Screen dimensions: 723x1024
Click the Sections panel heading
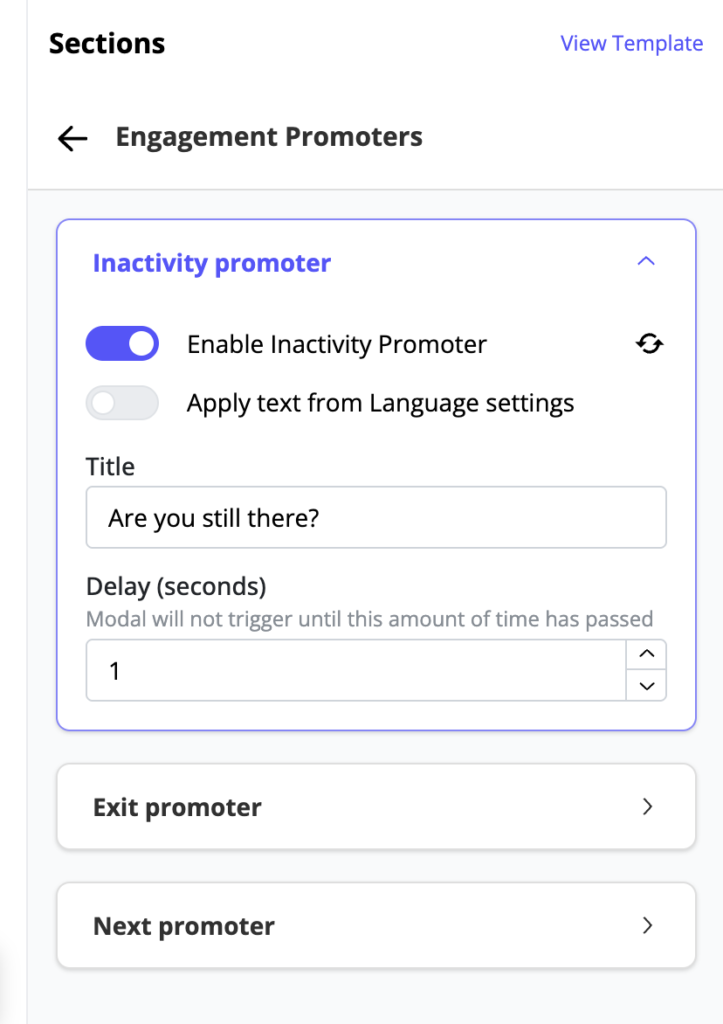pyautogui.click(x=107, y=44)
